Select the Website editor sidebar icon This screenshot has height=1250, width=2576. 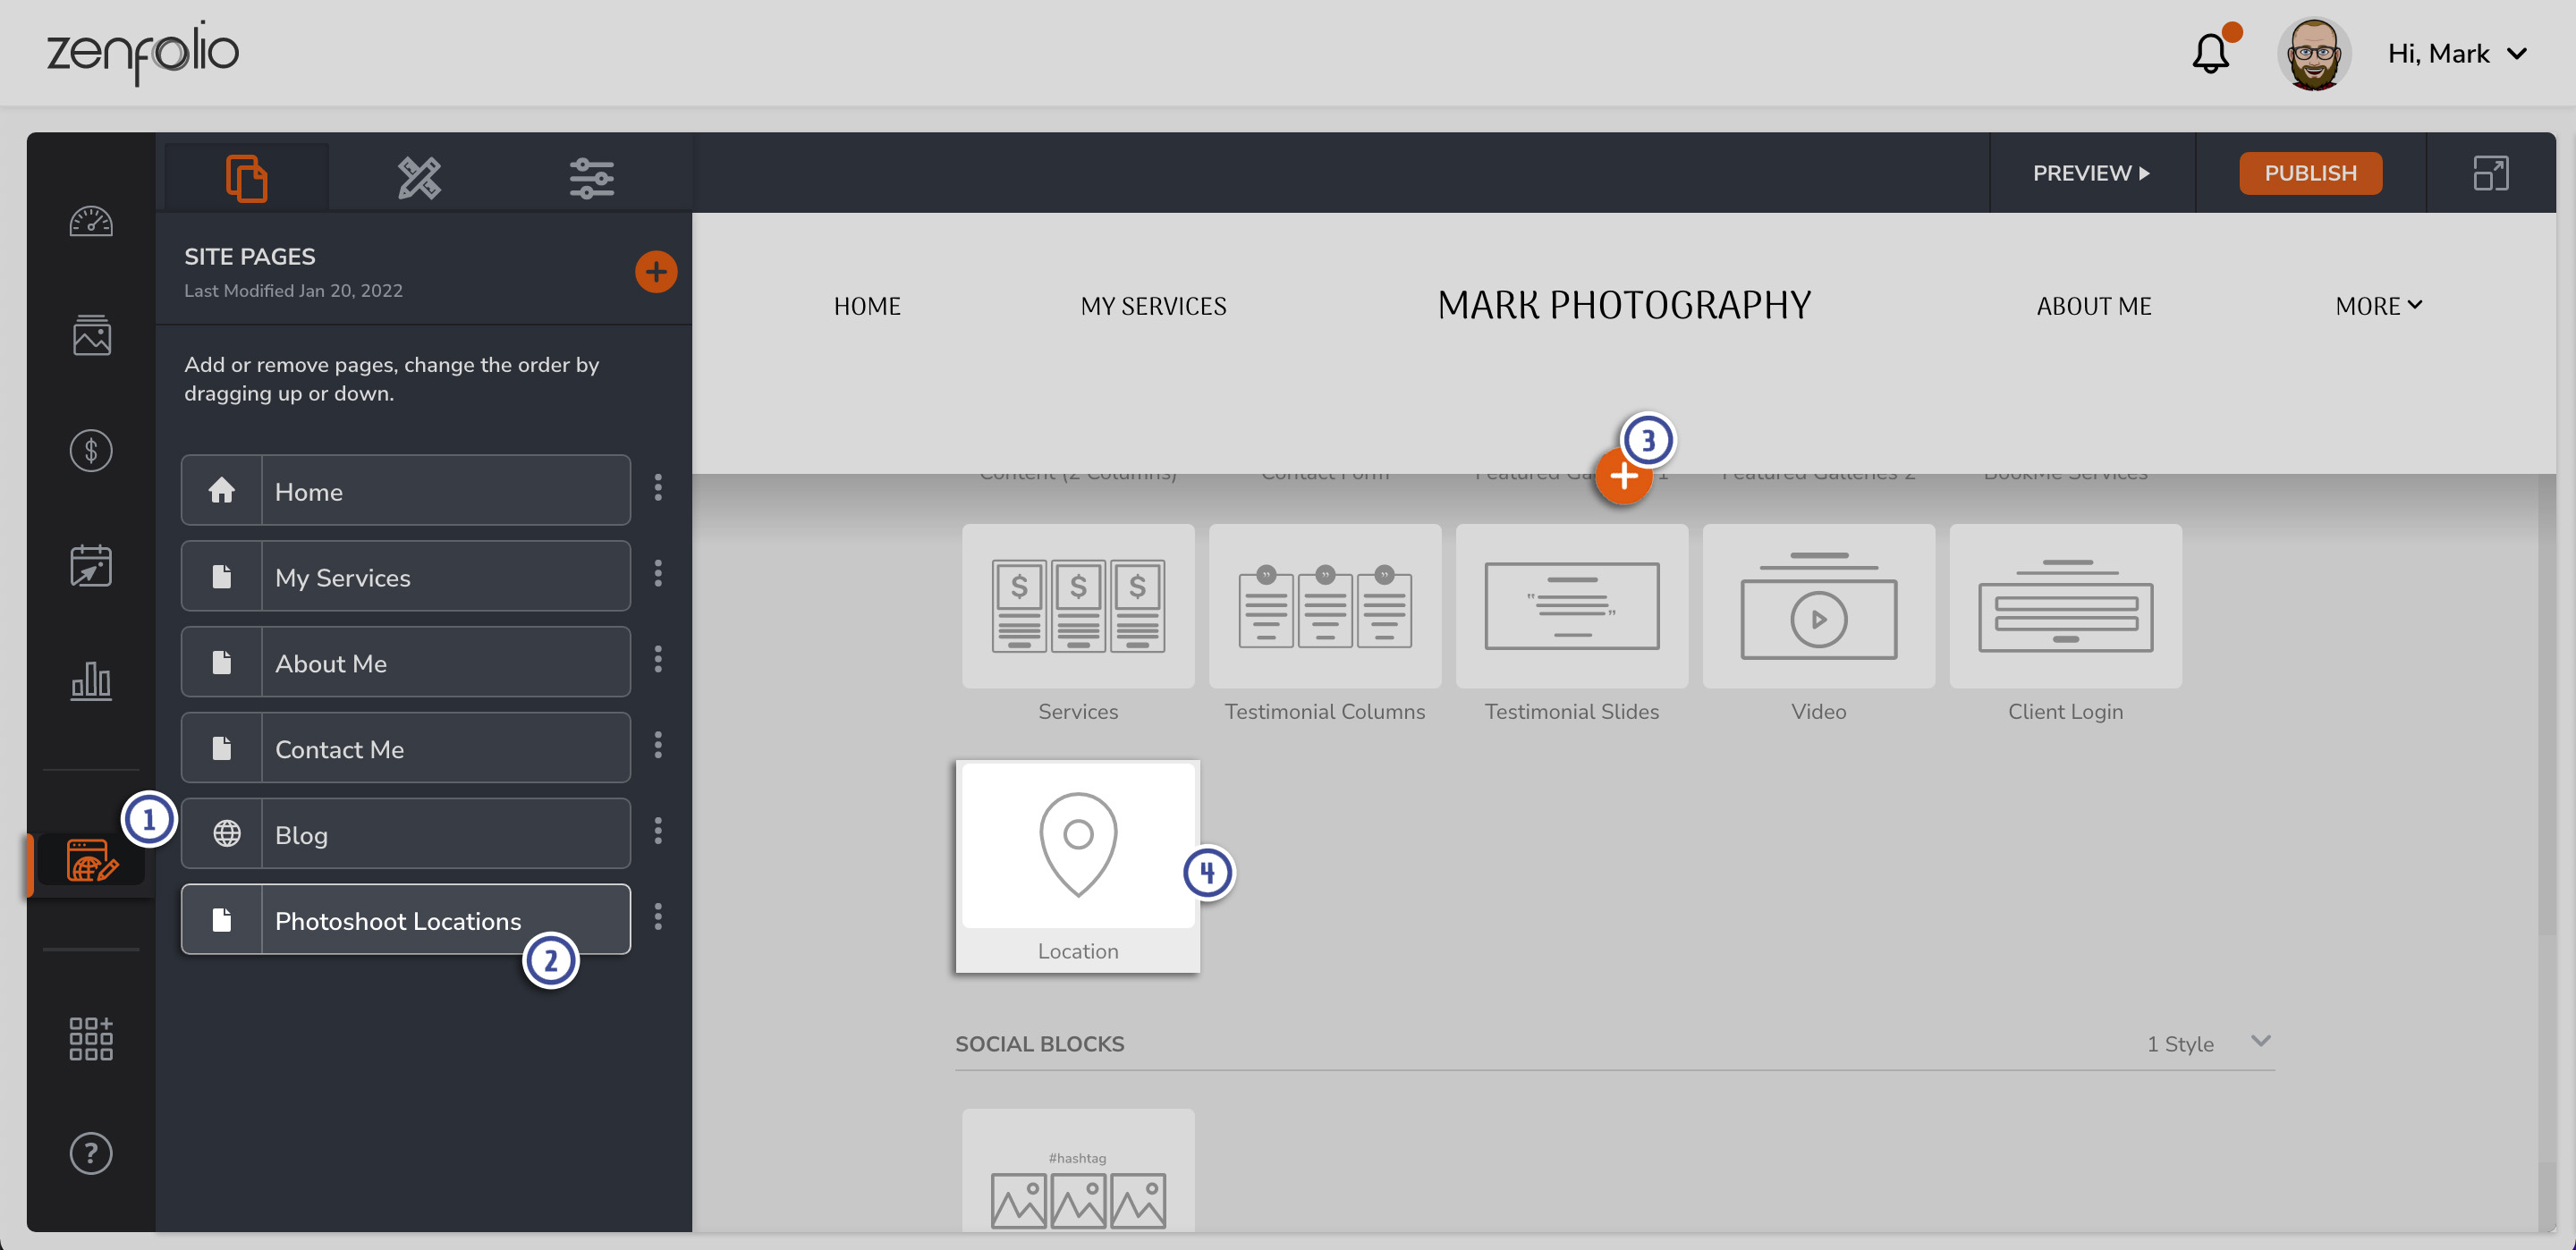91,862
